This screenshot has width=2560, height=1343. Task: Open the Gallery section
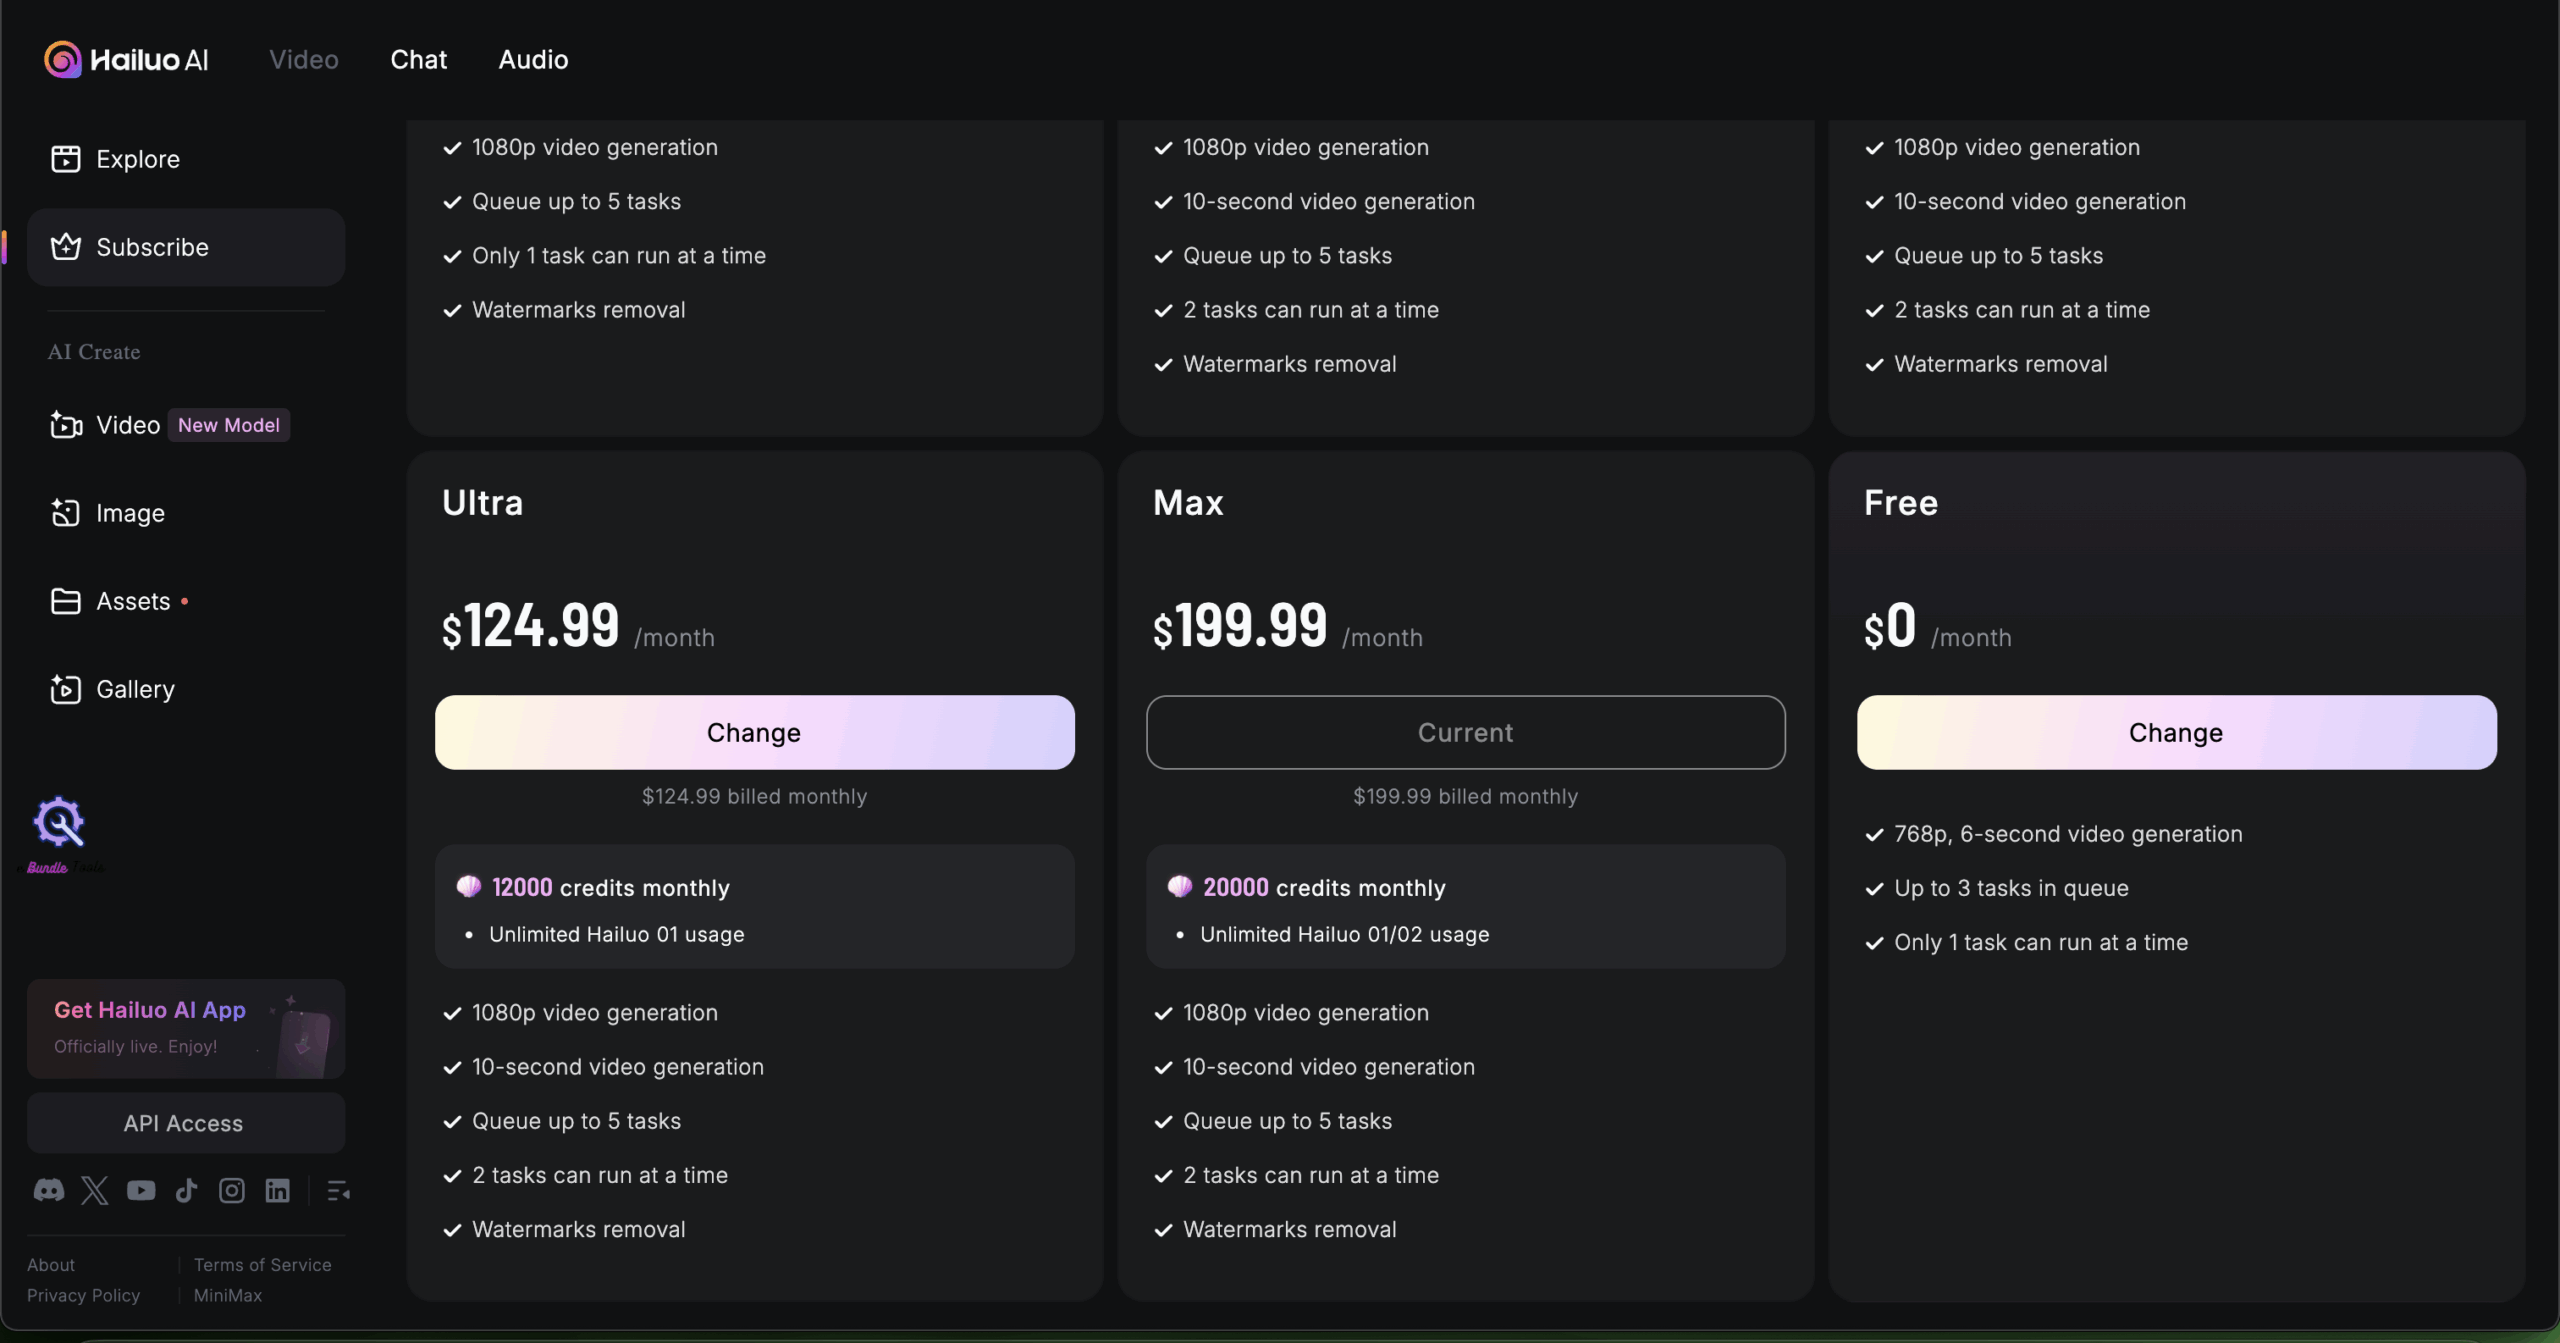coord(134,689)
